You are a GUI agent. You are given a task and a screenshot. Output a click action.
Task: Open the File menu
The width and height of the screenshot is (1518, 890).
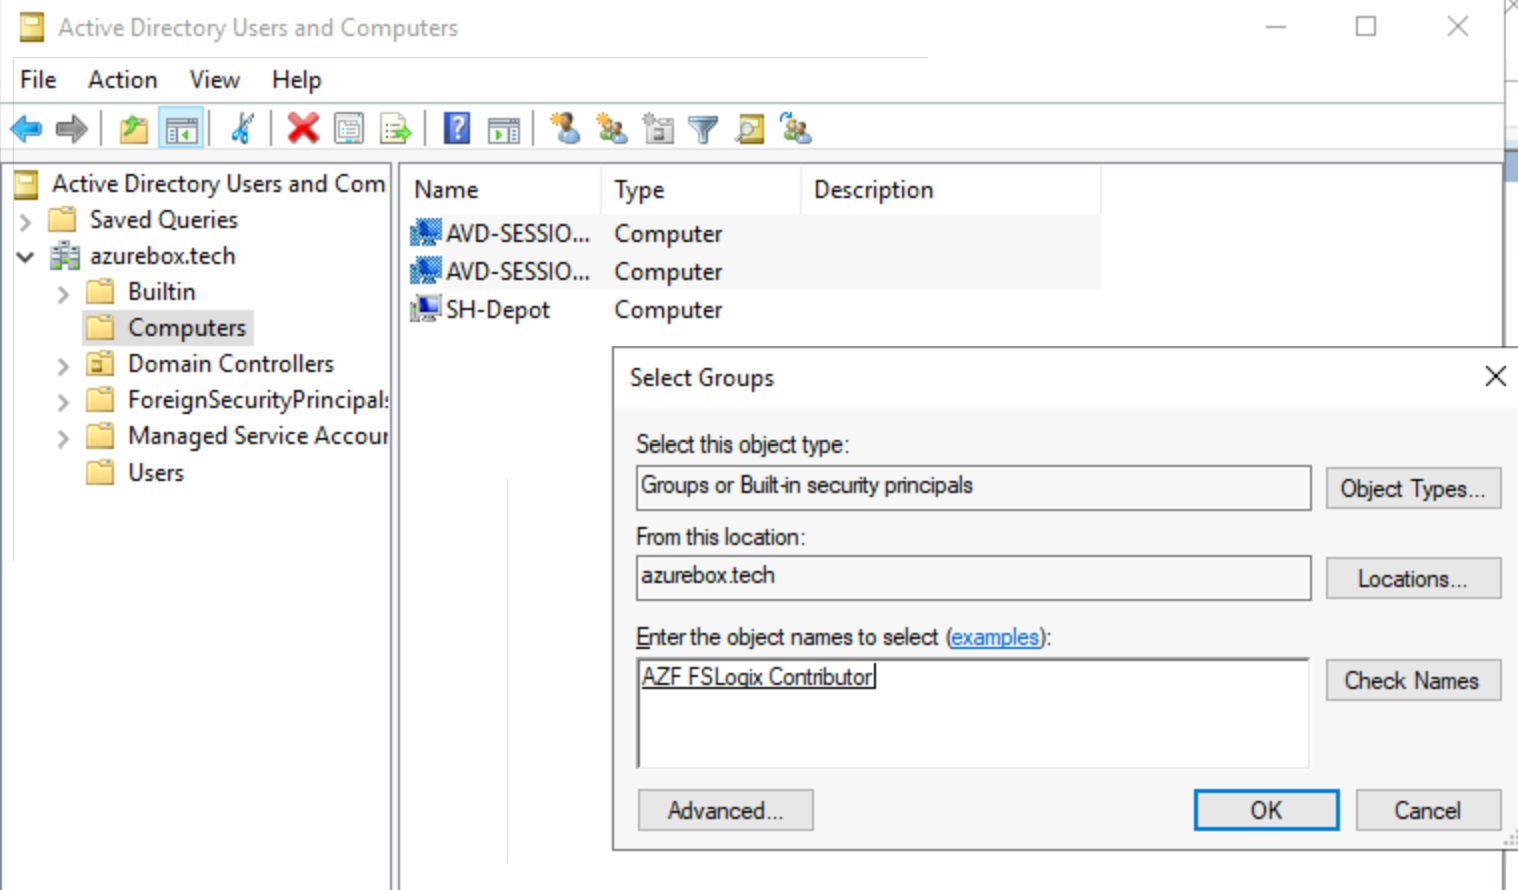coord(38,80)
